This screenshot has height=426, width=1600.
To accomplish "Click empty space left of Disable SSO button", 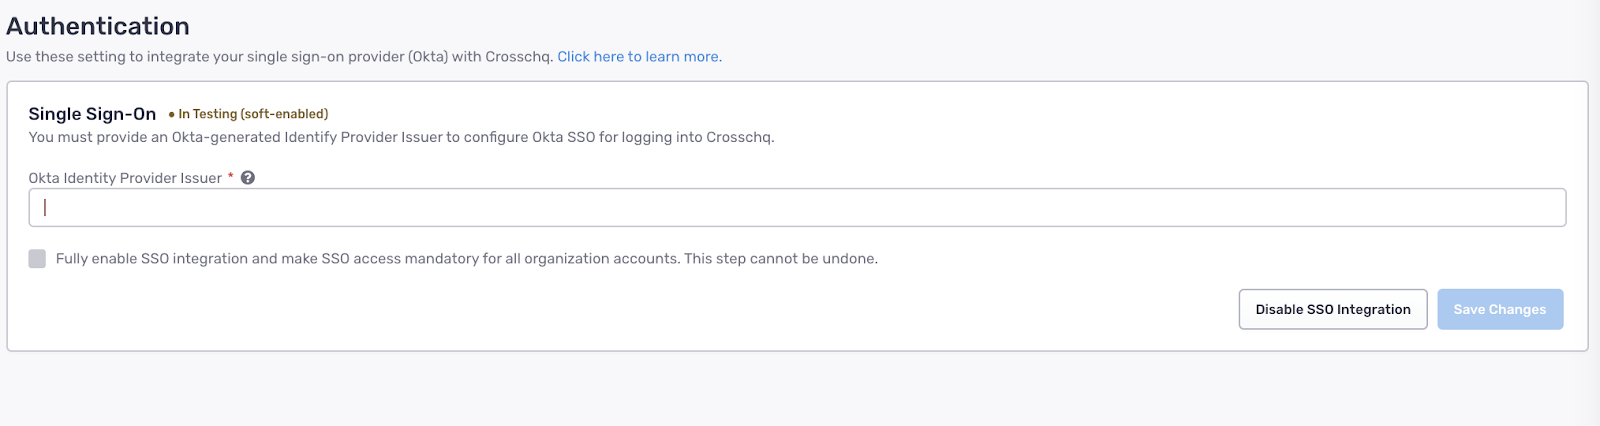I will coord(1000,310).
